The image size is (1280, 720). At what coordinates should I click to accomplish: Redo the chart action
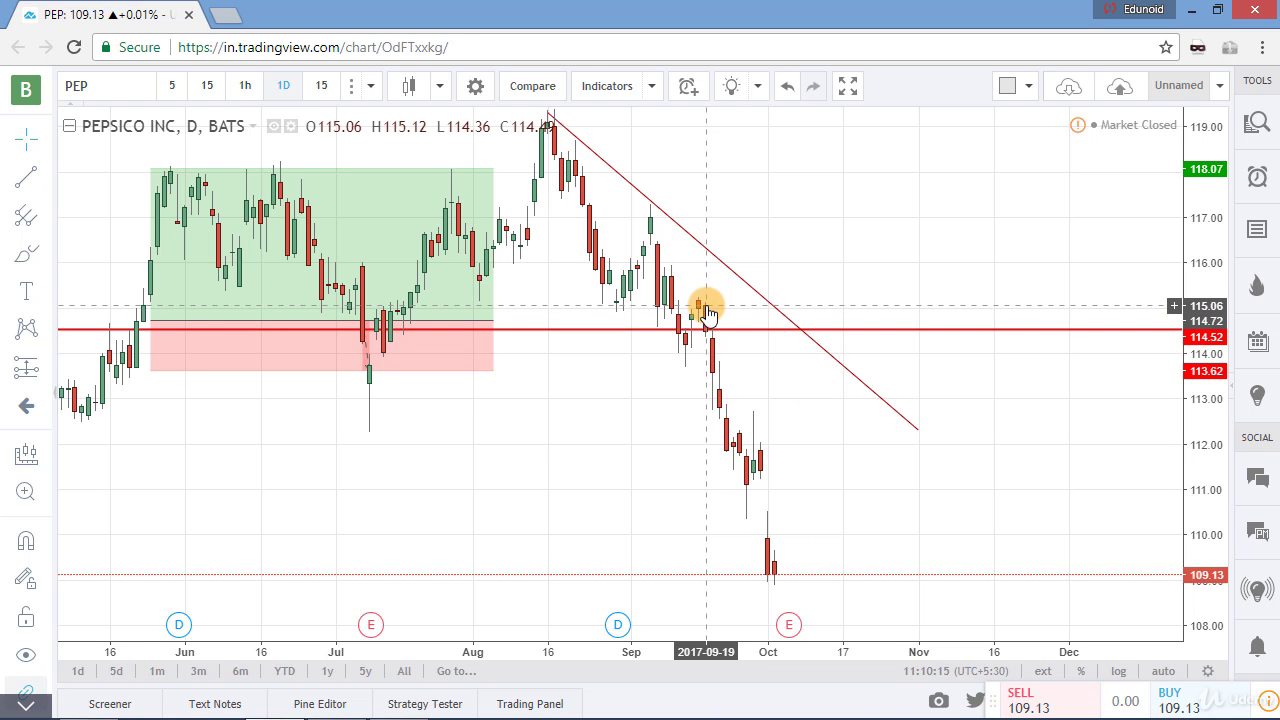point(813,86)
